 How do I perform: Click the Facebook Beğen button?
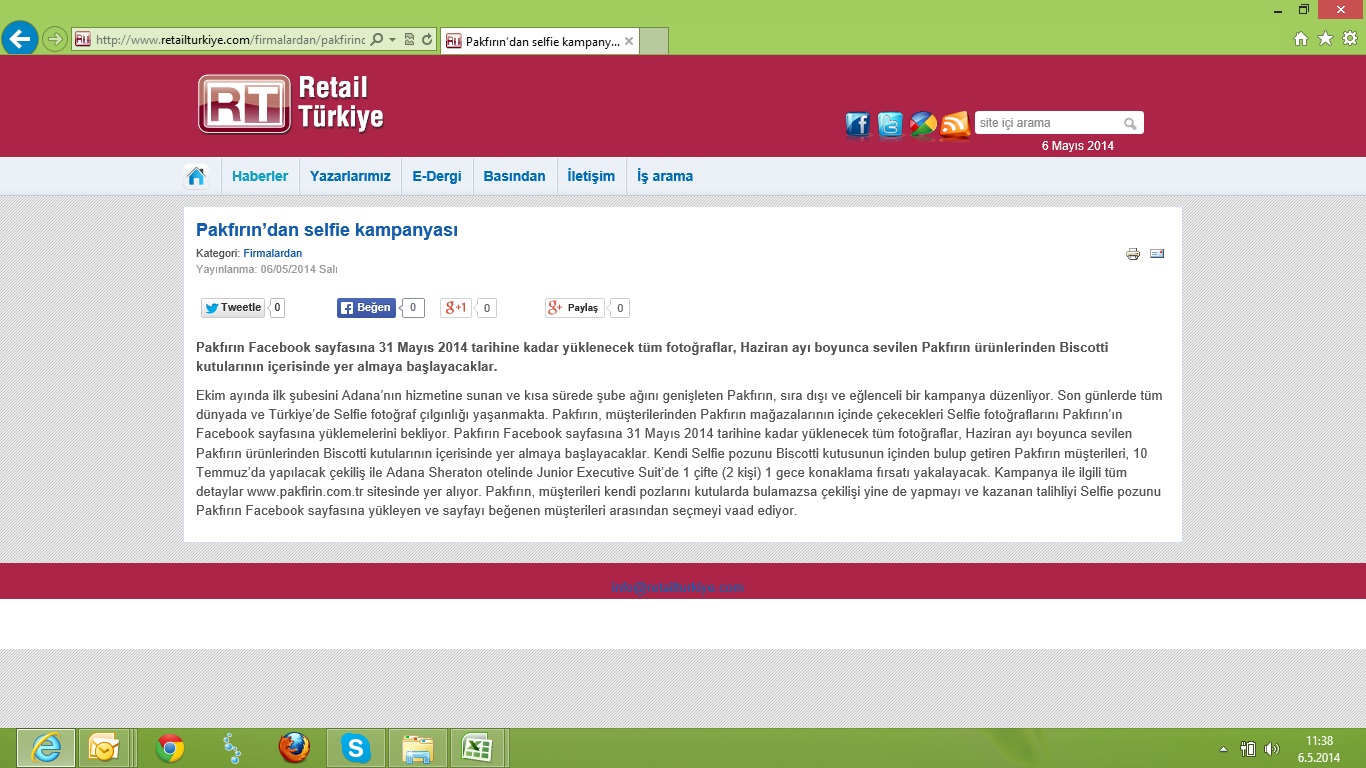366,308
